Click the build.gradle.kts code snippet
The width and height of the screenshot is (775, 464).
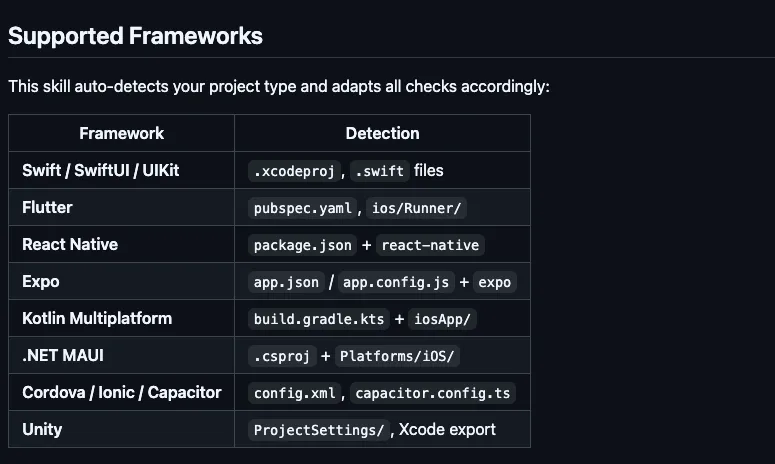pos(320,319)
